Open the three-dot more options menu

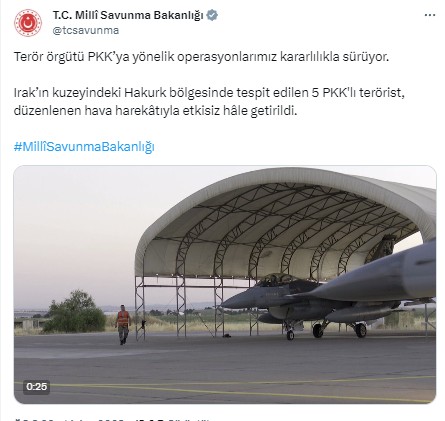click(x=430, y=15)
